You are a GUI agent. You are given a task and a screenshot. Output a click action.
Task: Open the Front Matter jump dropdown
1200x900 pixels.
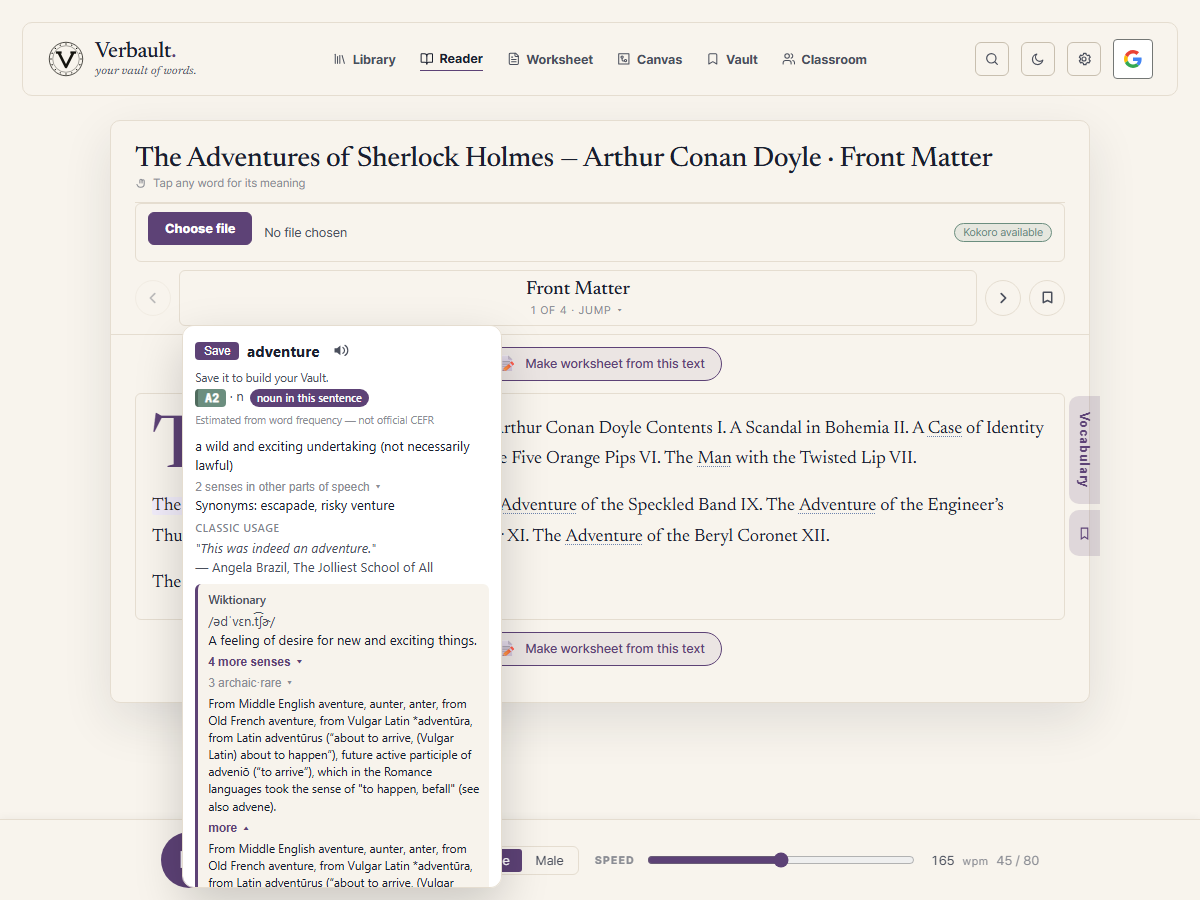point(578,298)
